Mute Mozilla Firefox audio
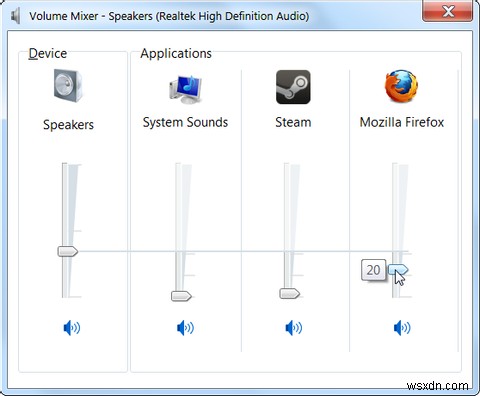 [402, 328]
